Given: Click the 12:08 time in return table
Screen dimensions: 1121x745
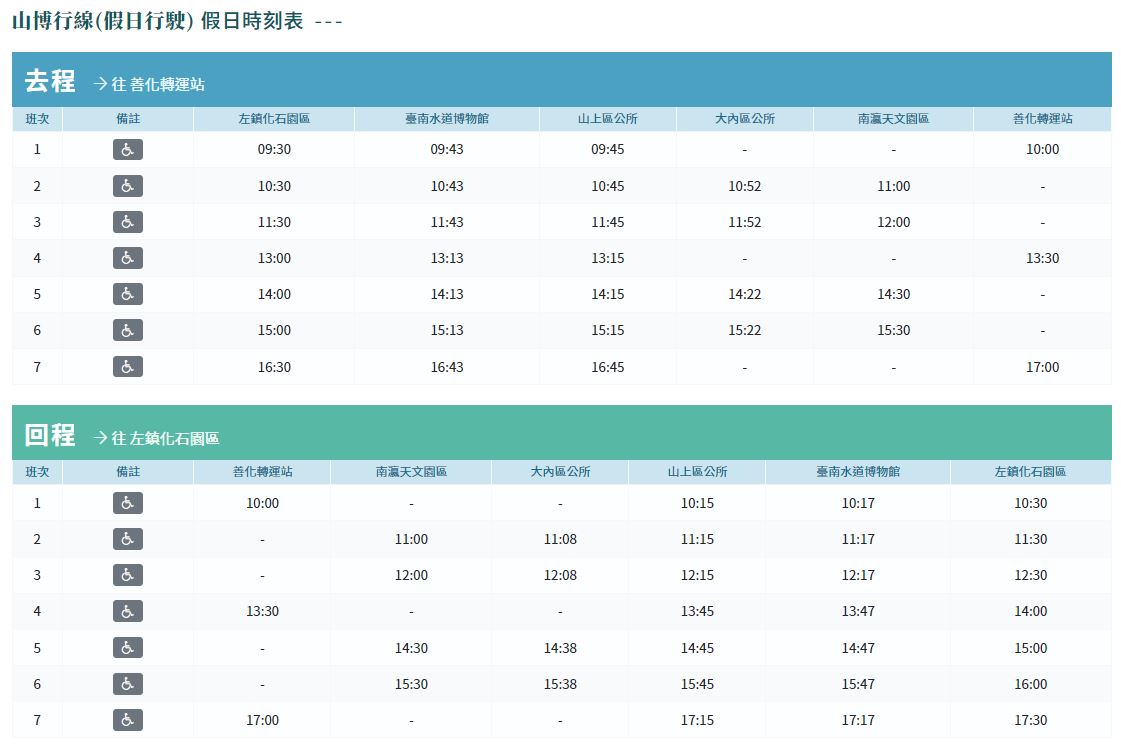Looking at the screenshot, I should pyautogui.click(x=560, y=575).
